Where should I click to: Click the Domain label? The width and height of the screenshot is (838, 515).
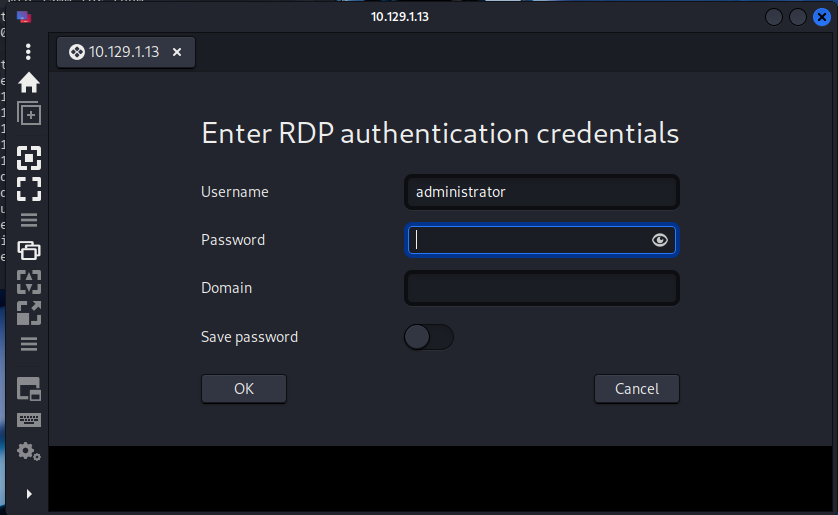pos(227,288)
